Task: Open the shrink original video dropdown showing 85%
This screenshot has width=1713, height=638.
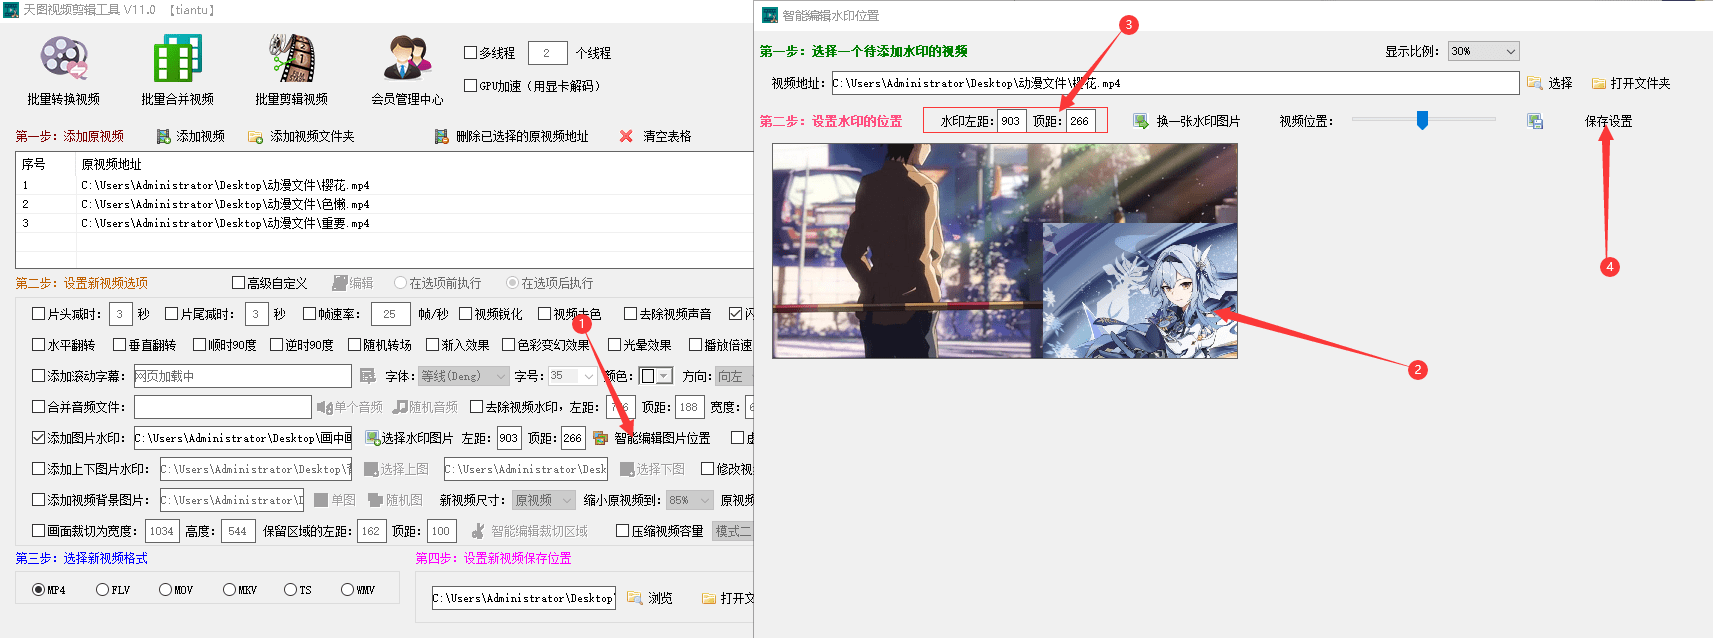Action: pos(689,500)
